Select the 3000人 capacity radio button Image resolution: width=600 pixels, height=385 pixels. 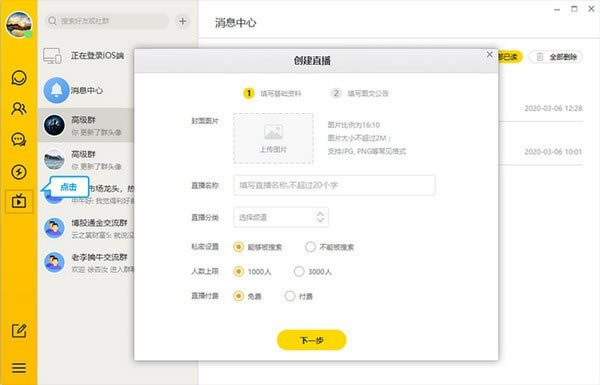(x=299, y=271)
